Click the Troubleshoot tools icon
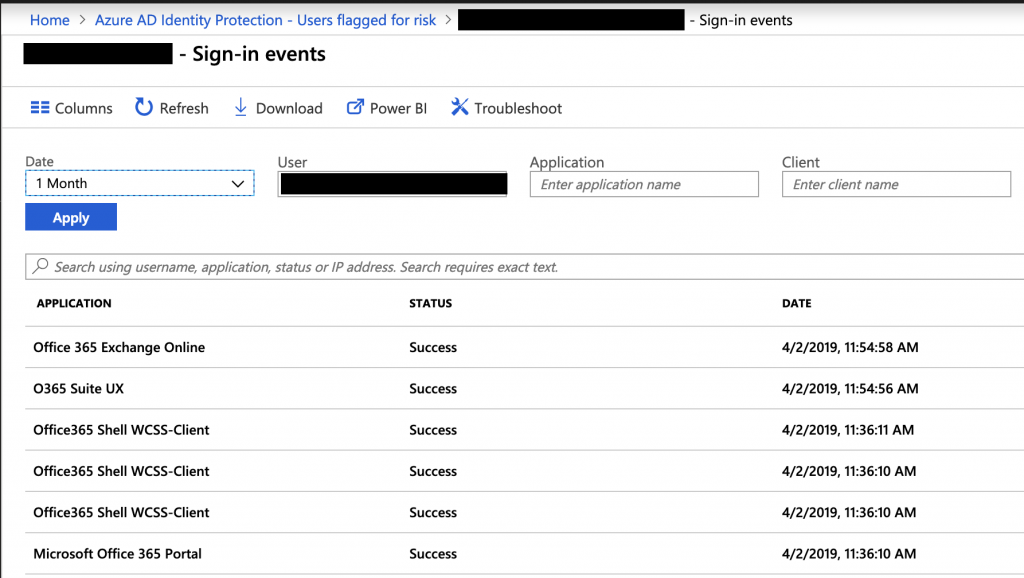This screenshot has height=578, width=1024. (459, 107)
